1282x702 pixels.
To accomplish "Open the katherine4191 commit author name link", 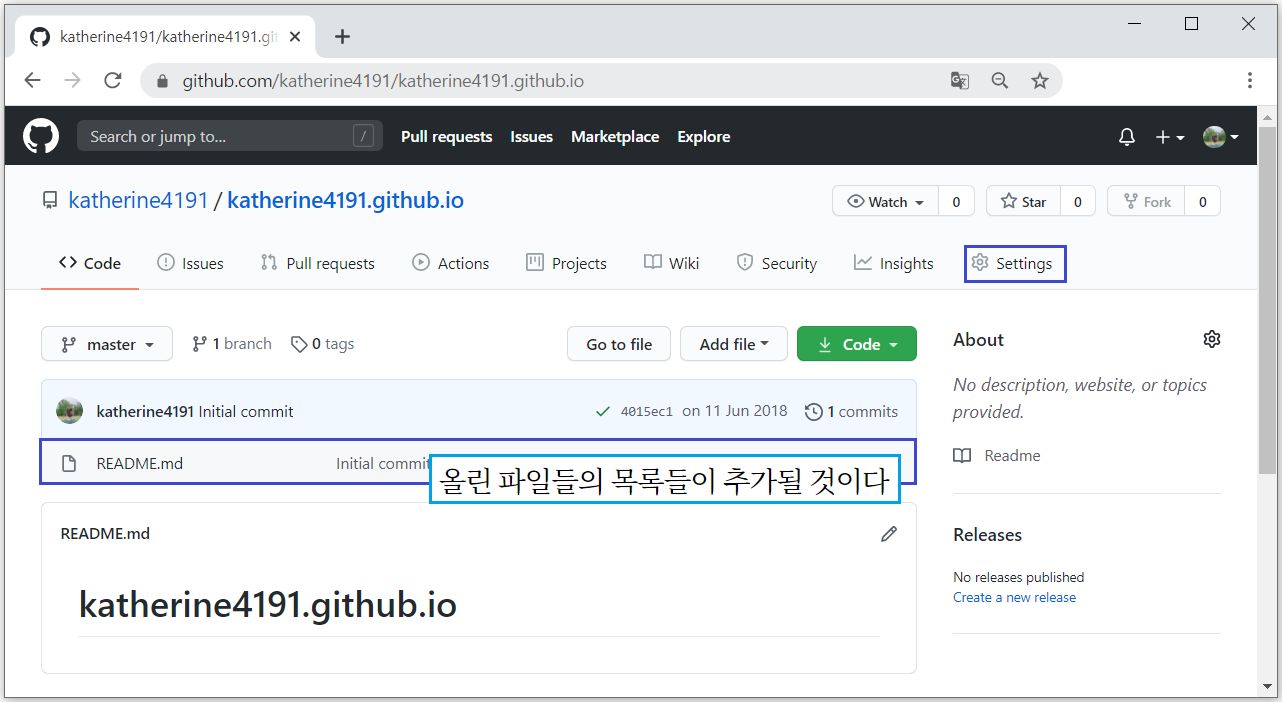I will pyautogui.click(x=145, y=411).
